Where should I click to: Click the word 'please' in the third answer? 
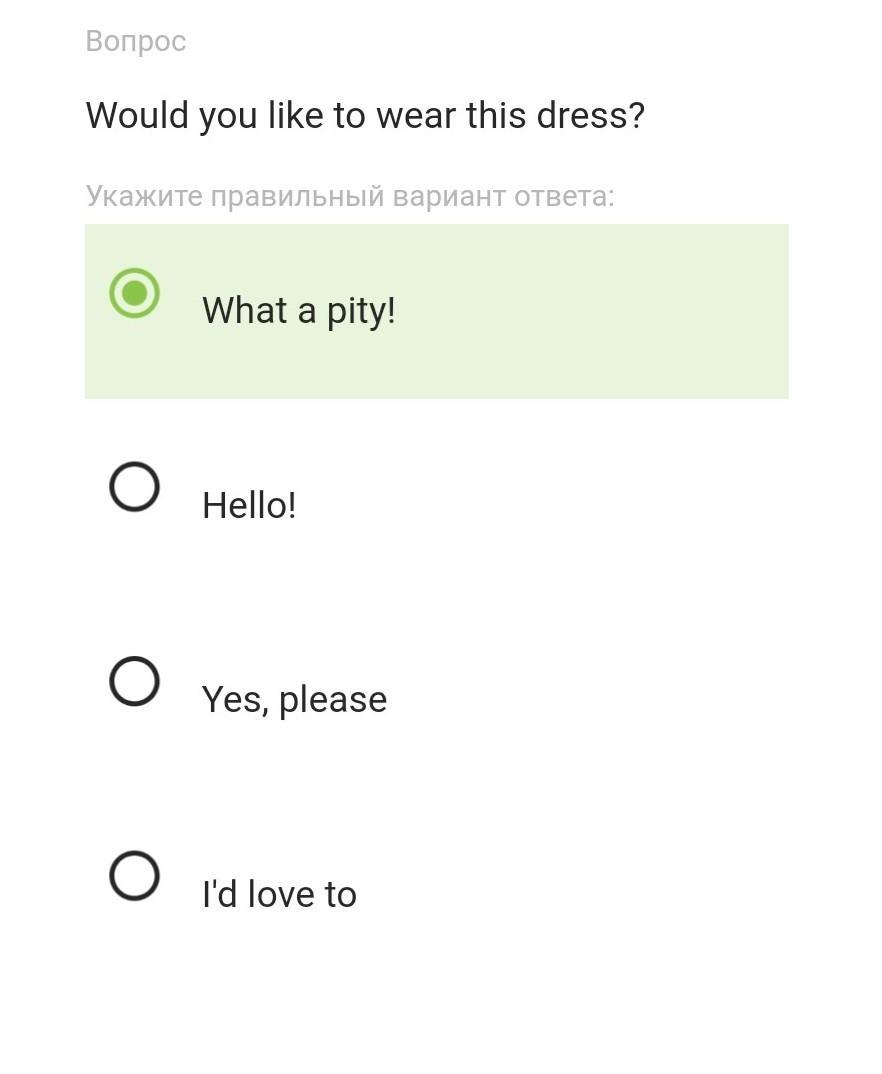click(x=333, y=699)
